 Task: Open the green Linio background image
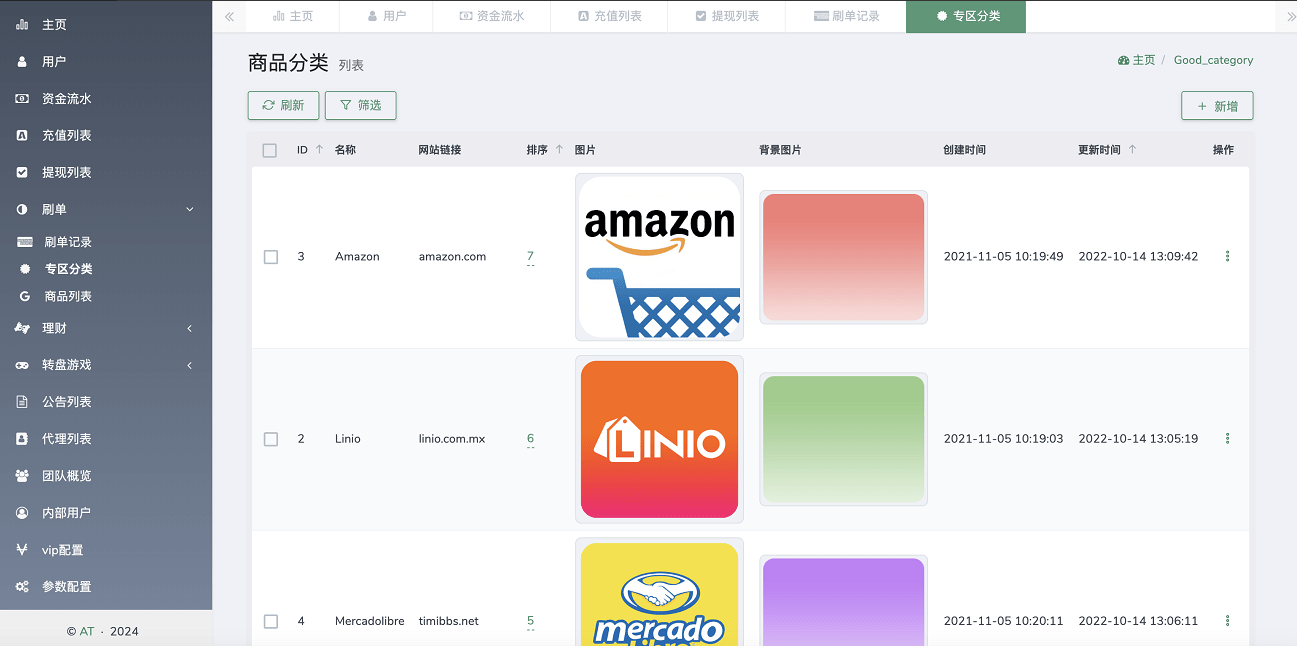click(x=843, y=439)
